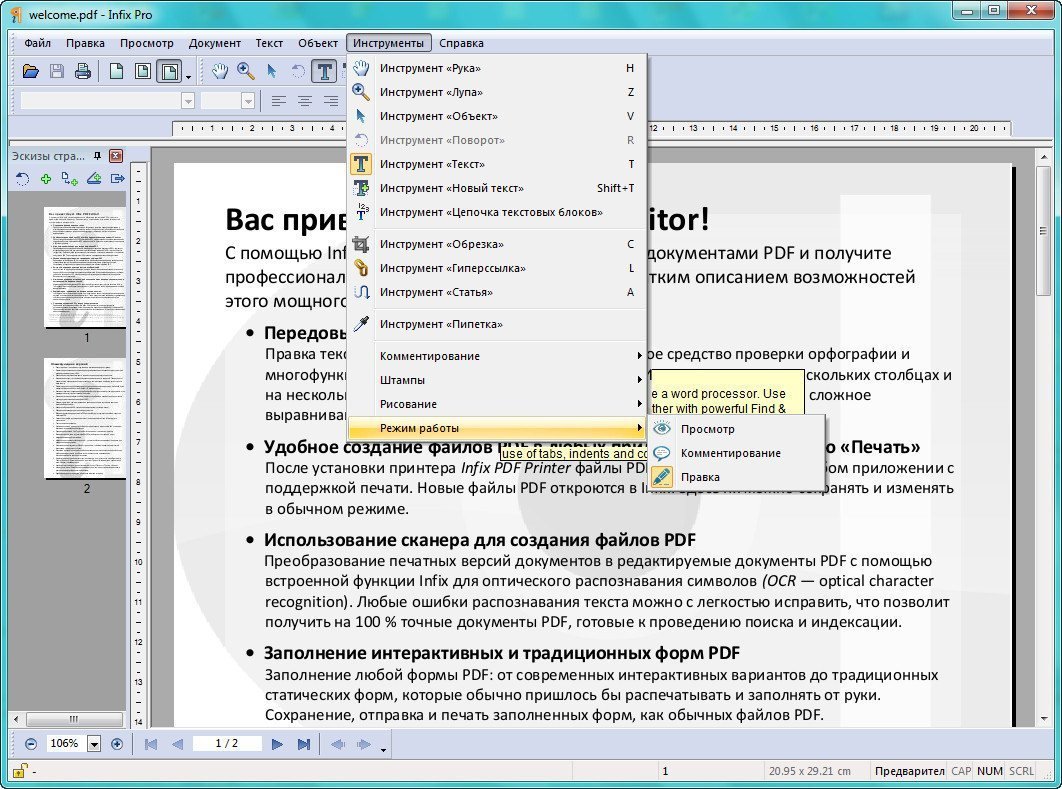Click the rotate tool icon in toolbar
The height and width of the screenshot is (789, 1062).
298,70
